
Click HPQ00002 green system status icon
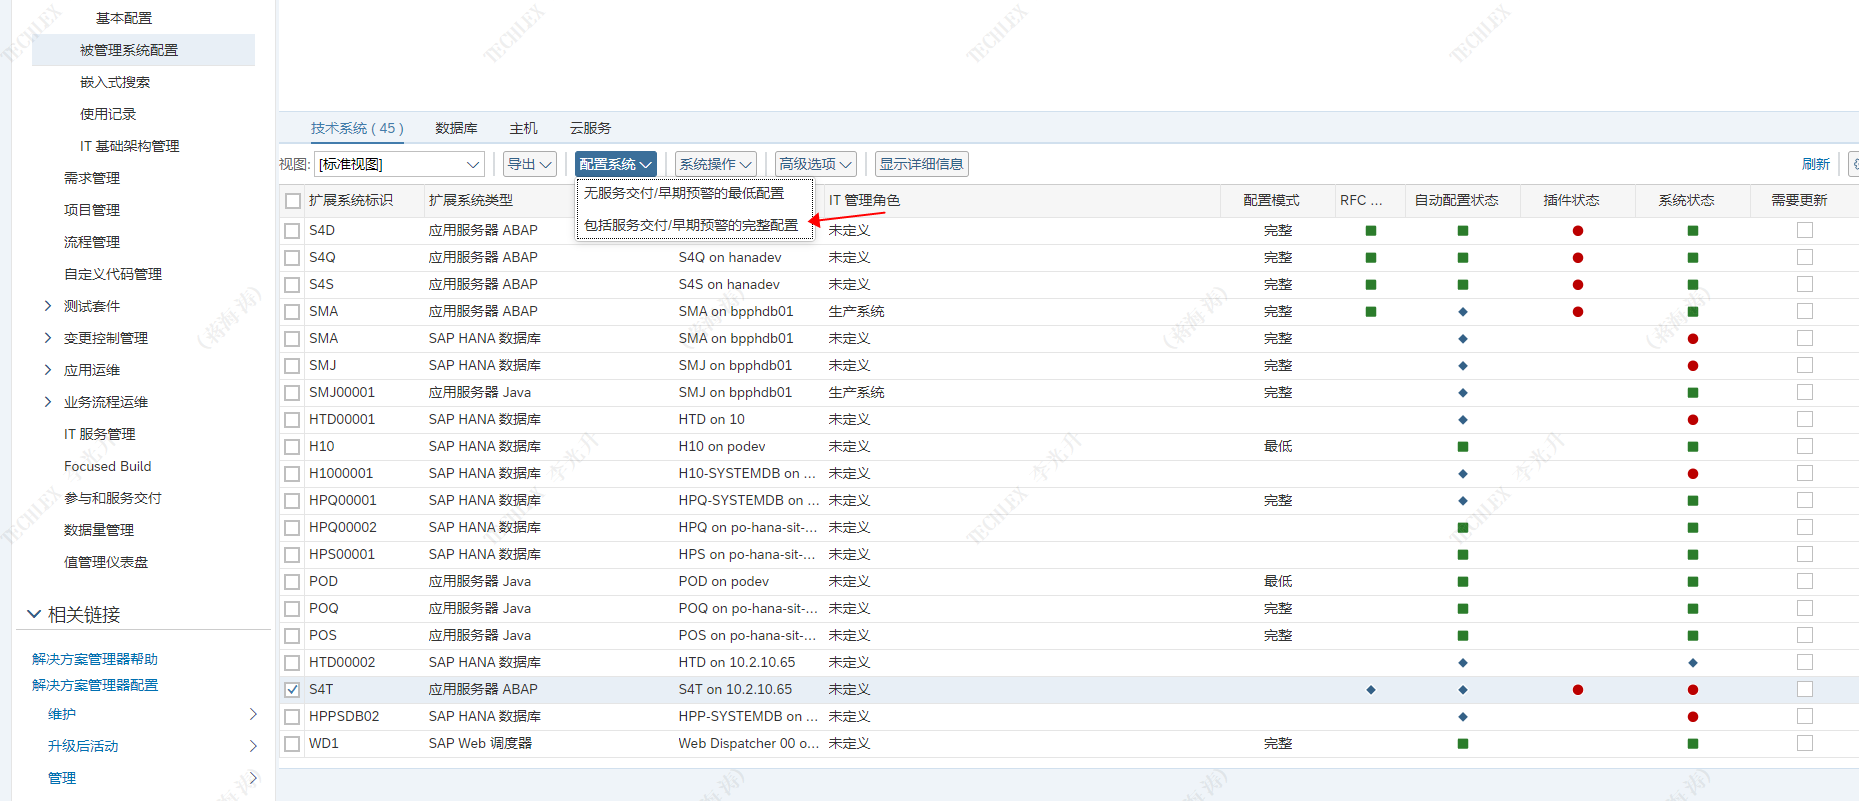tap(1693, 528)
